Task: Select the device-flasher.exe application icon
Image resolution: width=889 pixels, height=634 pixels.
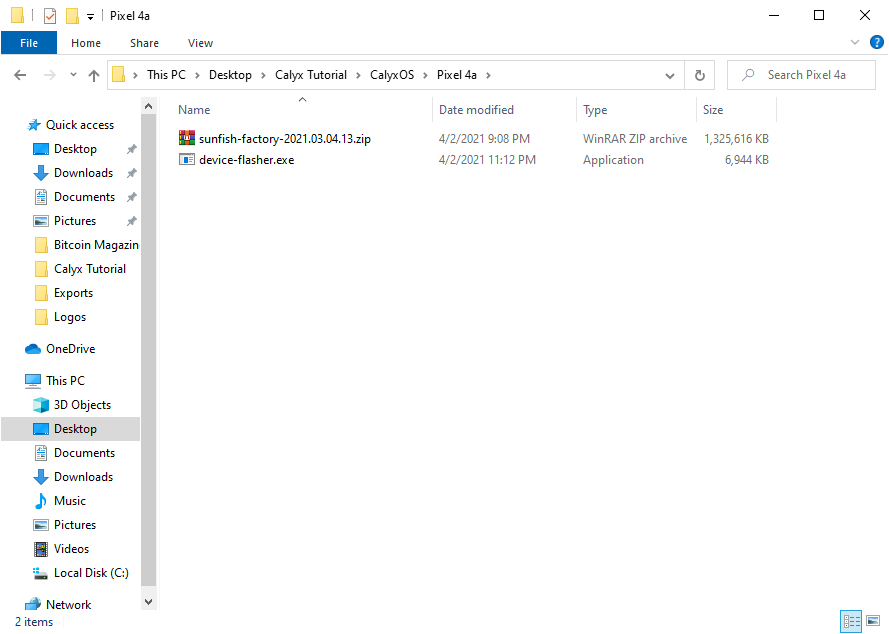Action: 186,160
